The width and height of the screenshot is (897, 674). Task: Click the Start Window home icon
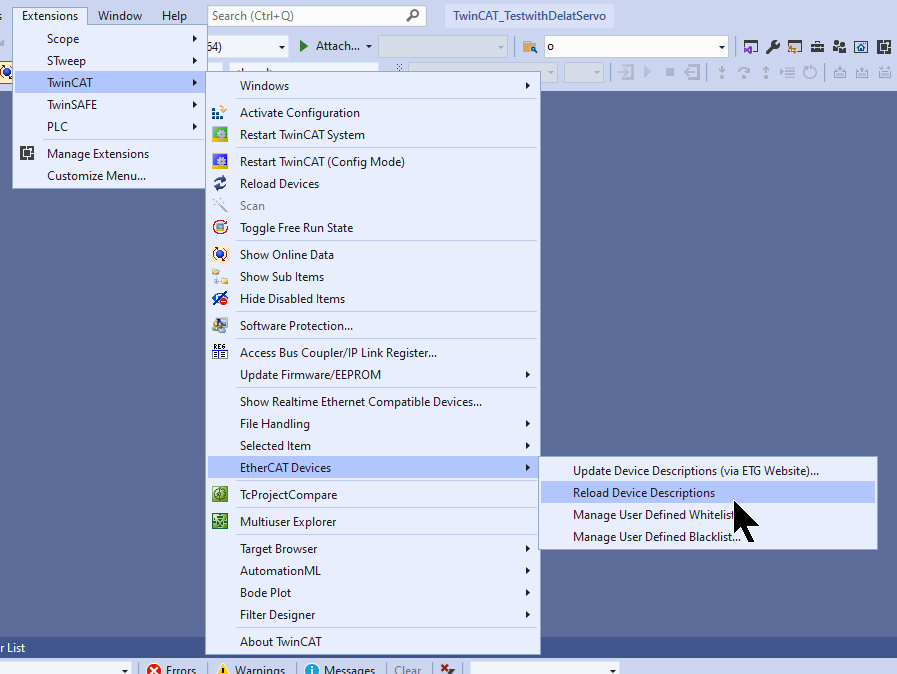861,46
